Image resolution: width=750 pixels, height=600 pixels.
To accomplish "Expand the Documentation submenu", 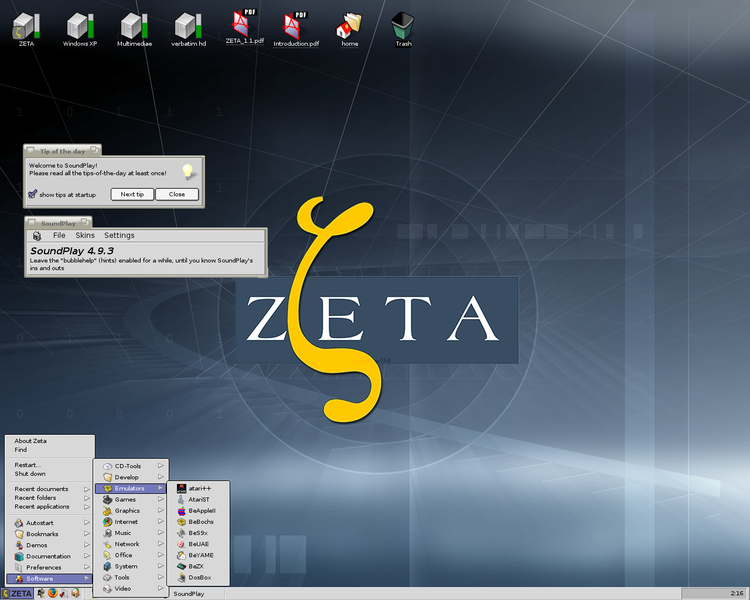I will pos(50,556).
